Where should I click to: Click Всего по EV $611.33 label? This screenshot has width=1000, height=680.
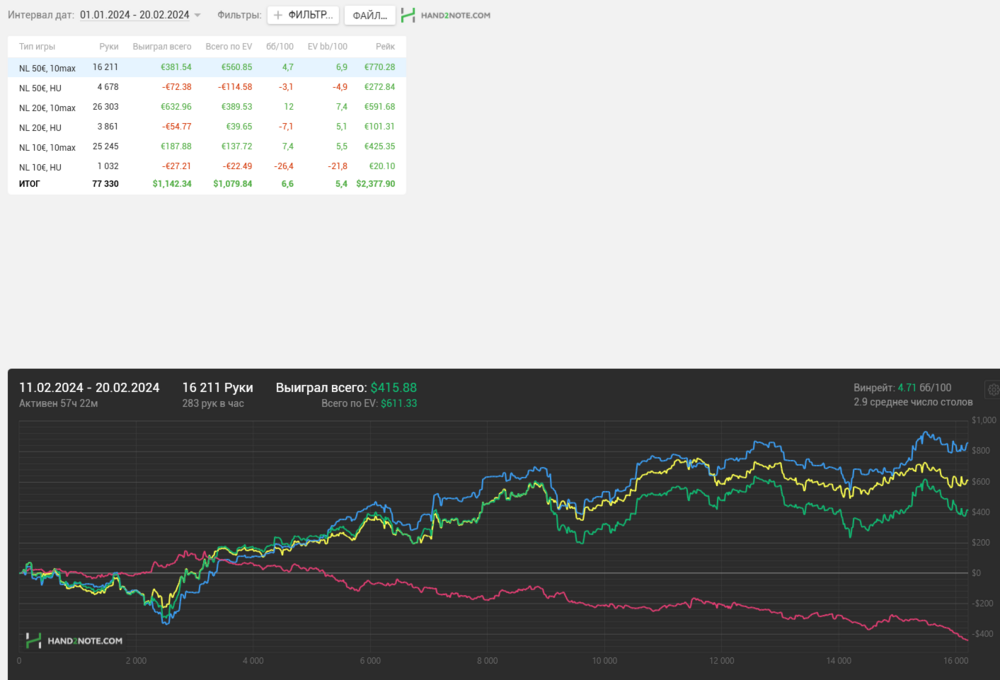369,404
